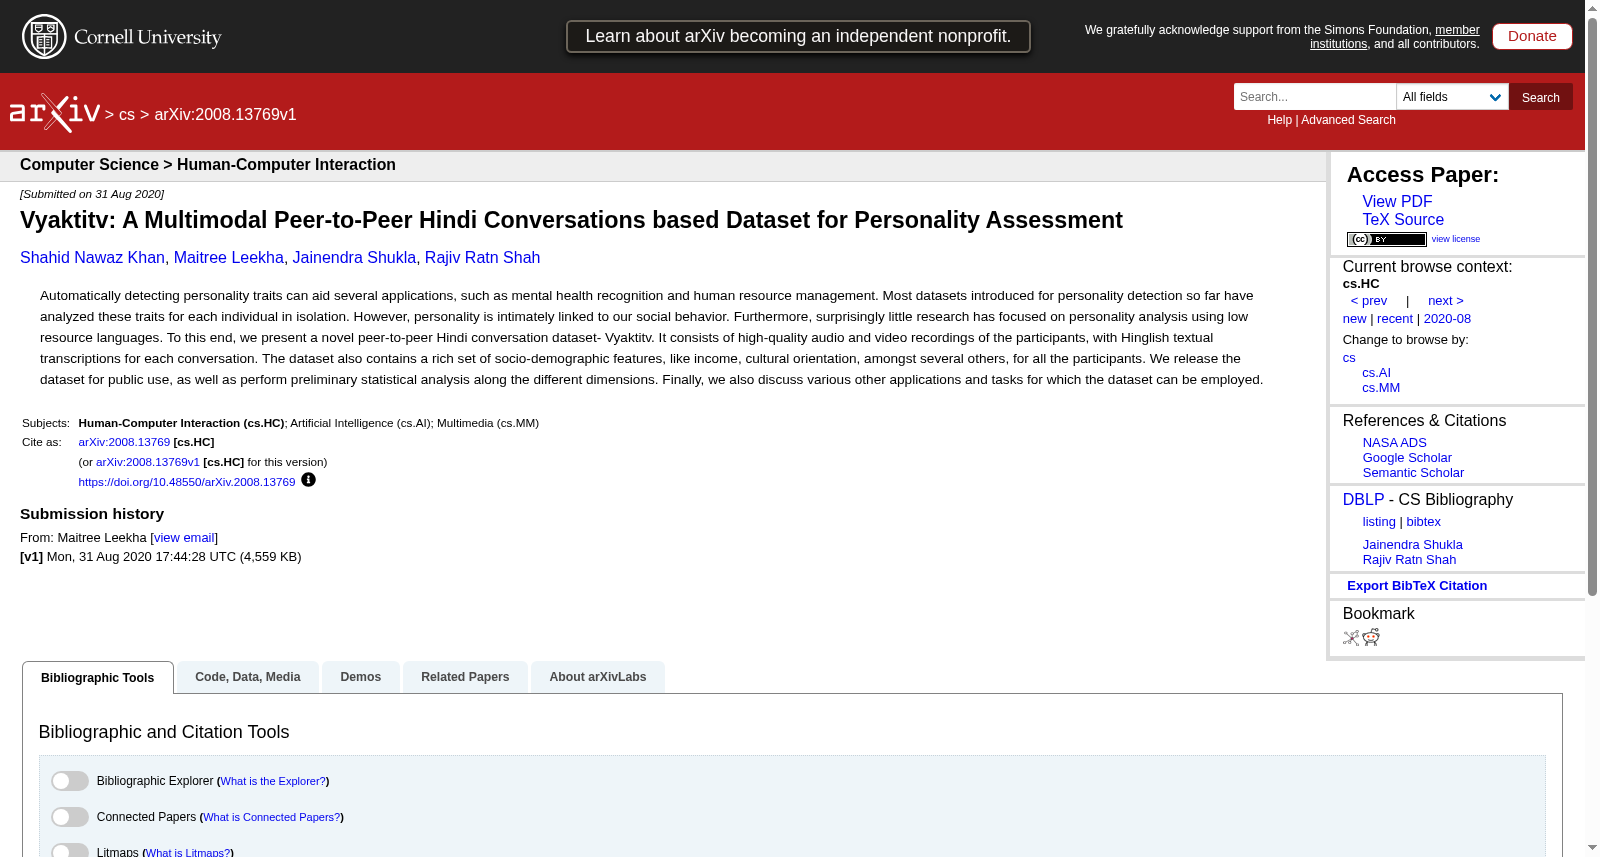Open the All fields search dropdown

pyautogui.click(x=1452, y=97)
